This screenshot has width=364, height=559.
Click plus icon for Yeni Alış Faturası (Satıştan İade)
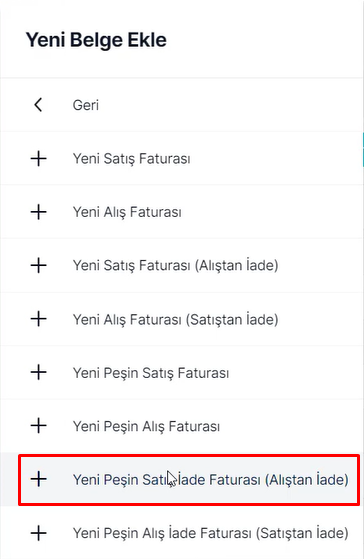coord(39,319)
